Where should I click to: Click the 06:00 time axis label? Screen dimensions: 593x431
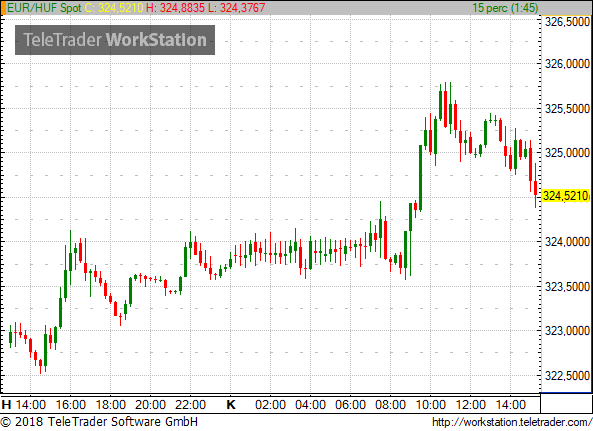click(x=350, y=405)
